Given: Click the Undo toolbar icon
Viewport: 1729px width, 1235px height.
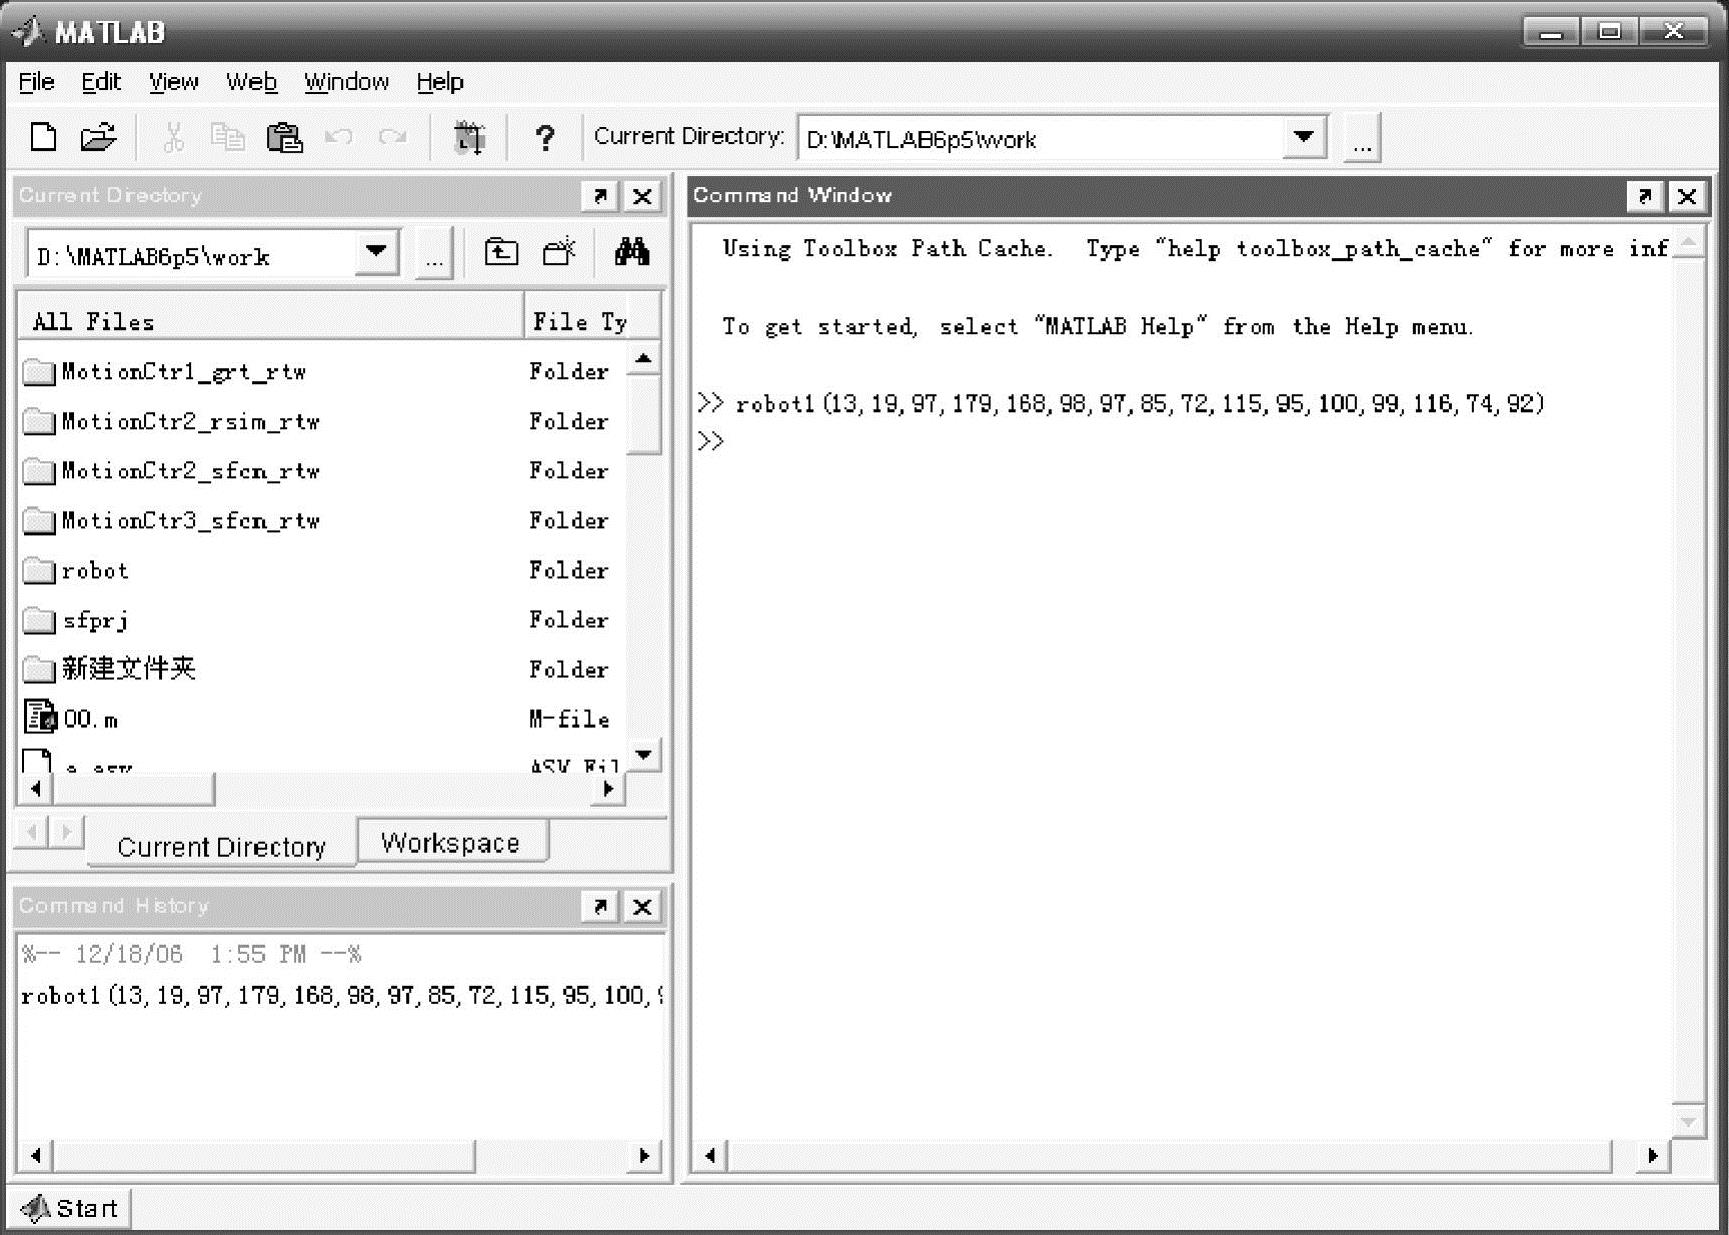Looking at the screenshot, I should (x=338, y=137).
